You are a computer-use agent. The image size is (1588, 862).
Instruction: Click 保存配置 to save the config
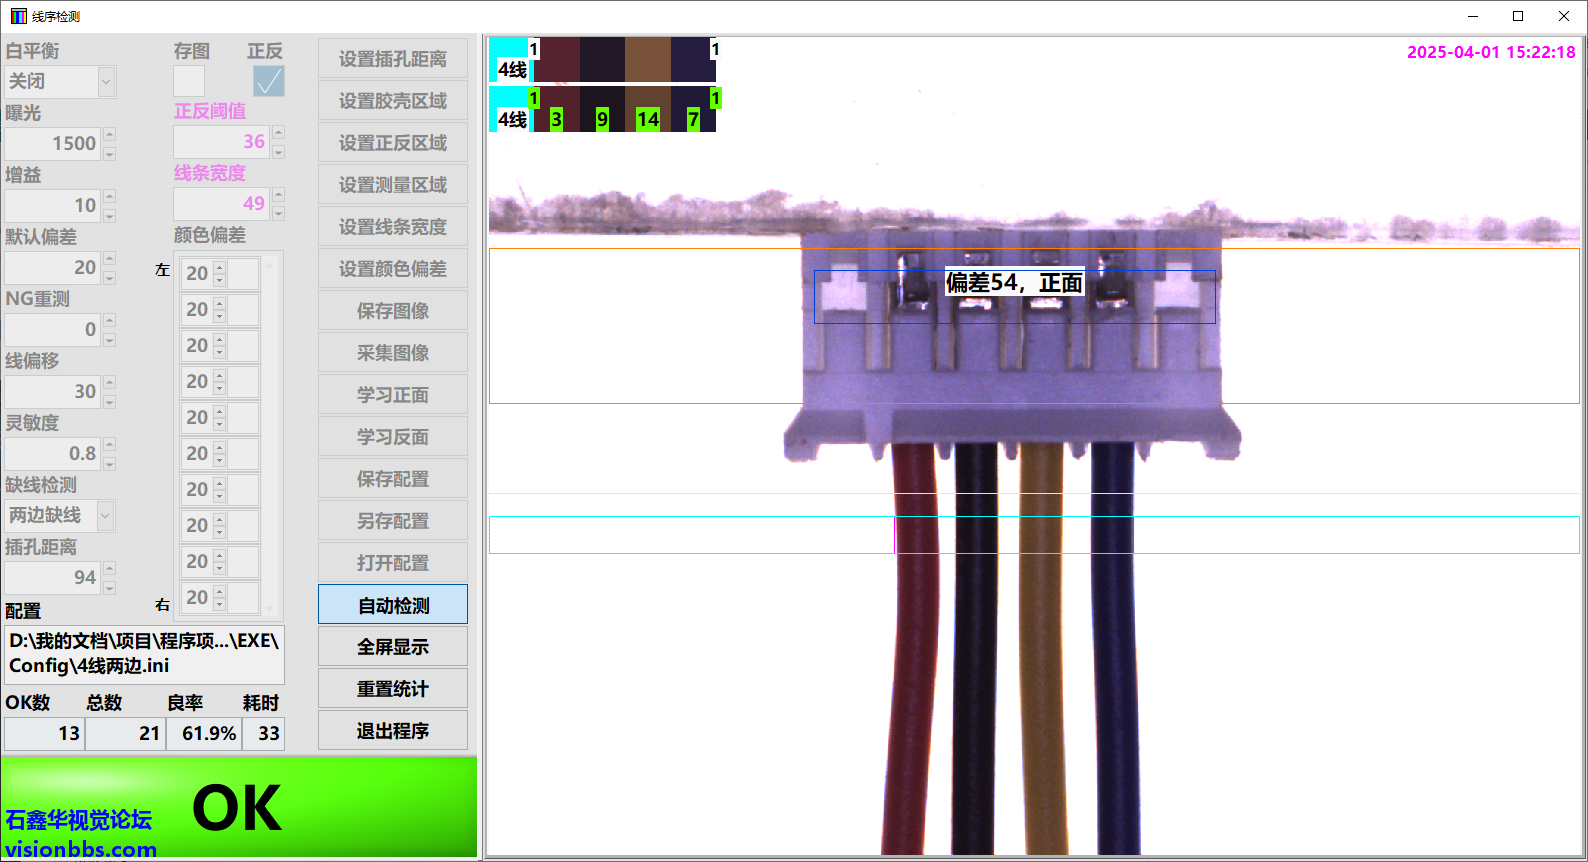click(x=392, y=479)
